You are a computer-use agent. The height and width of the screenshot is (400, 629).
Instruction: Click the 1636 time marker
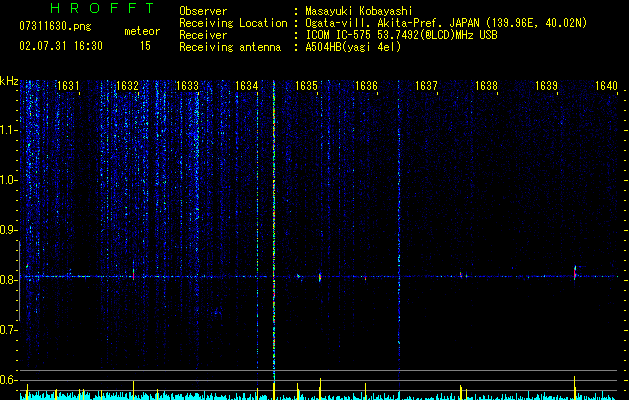pos(366,86)
